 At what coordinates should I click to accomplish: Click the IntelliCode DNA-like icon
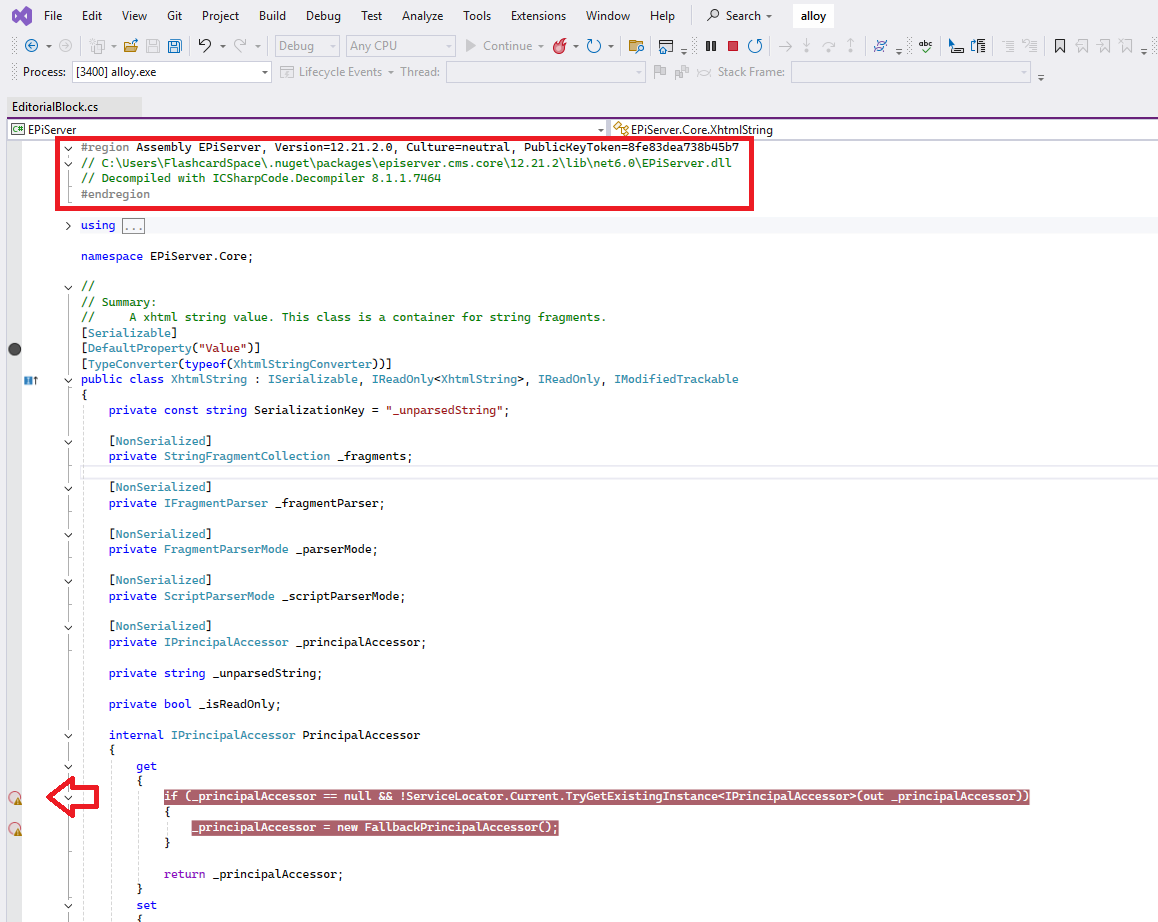pyautogui.click(x=880, y=46)
